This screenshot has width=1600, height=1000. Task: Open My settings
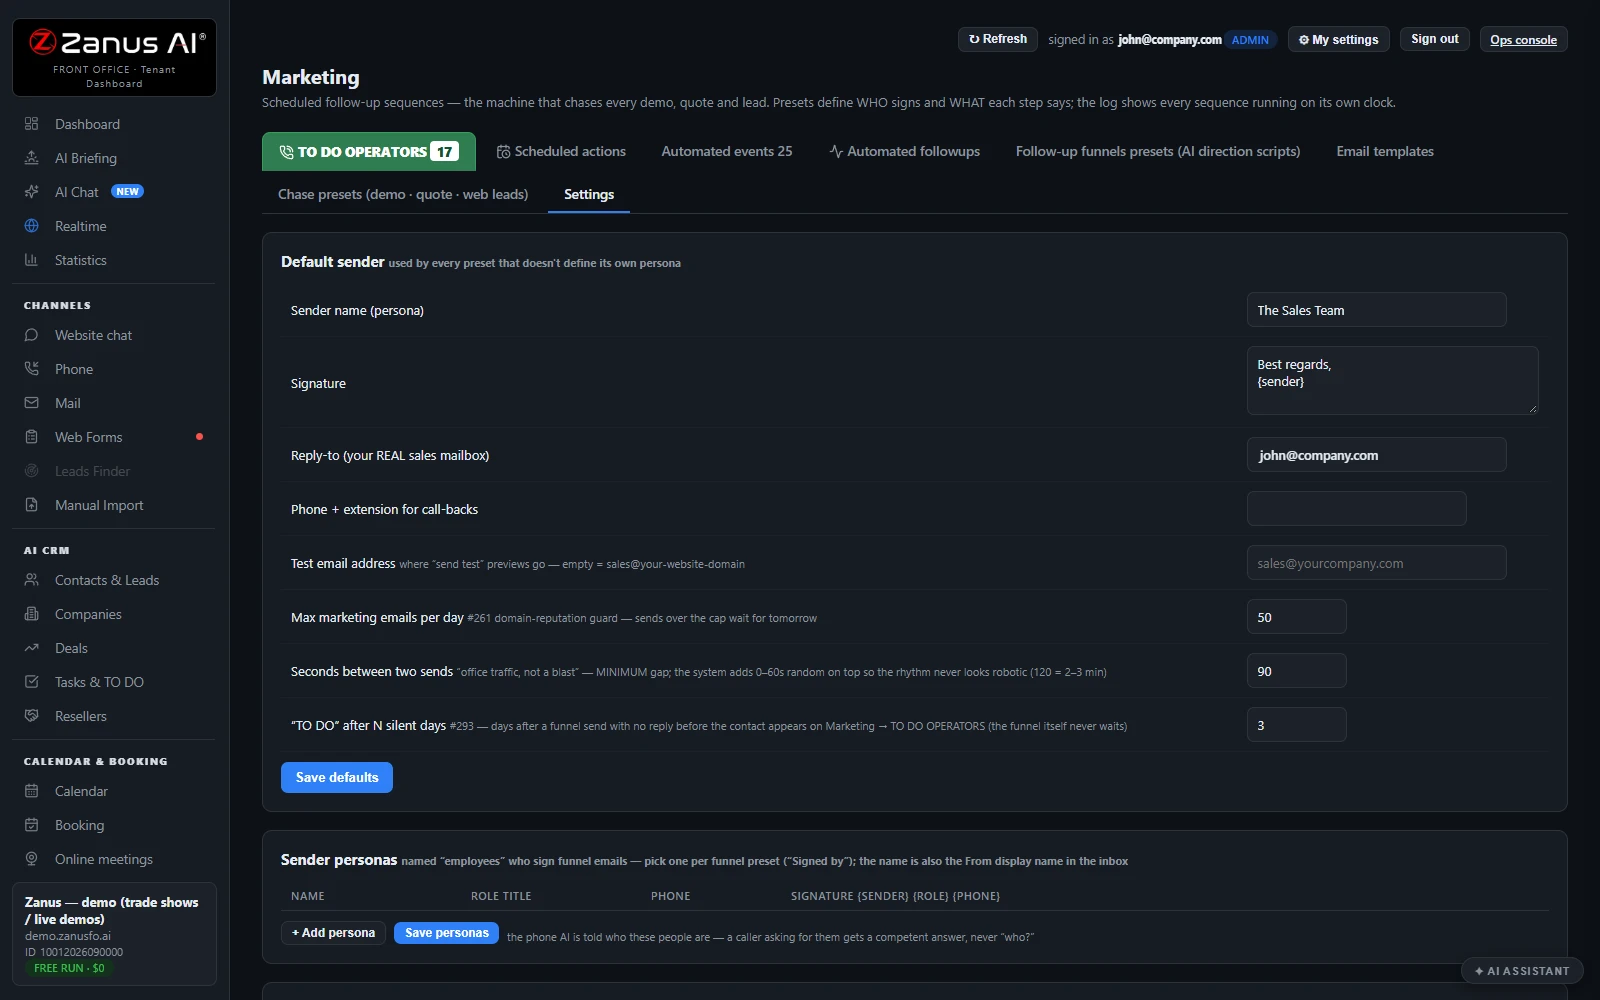1338,39
